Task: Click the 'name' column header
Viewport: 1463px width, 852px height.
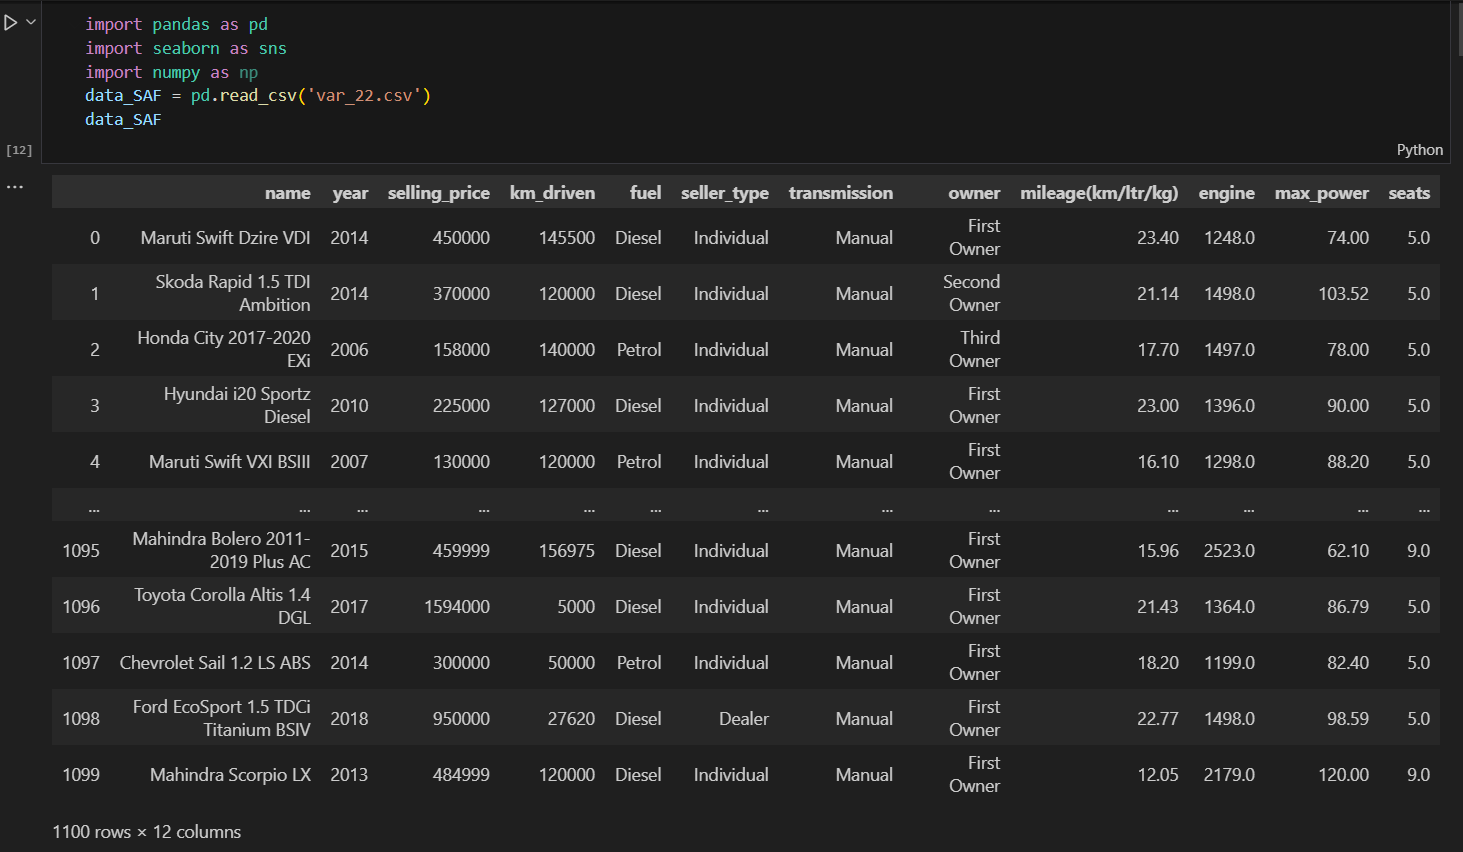Action: pyautogui.click(x=287, y=193)
